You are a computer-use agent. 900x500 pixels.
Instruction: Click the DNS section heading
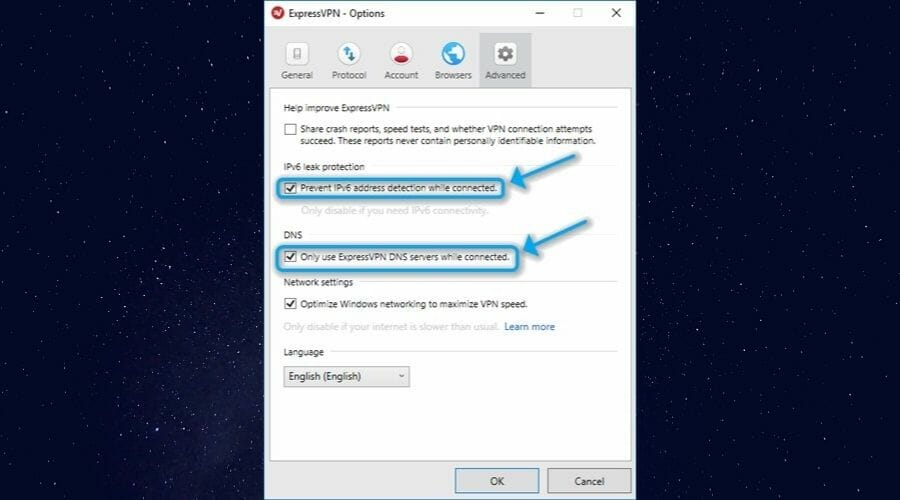point(293,235)
